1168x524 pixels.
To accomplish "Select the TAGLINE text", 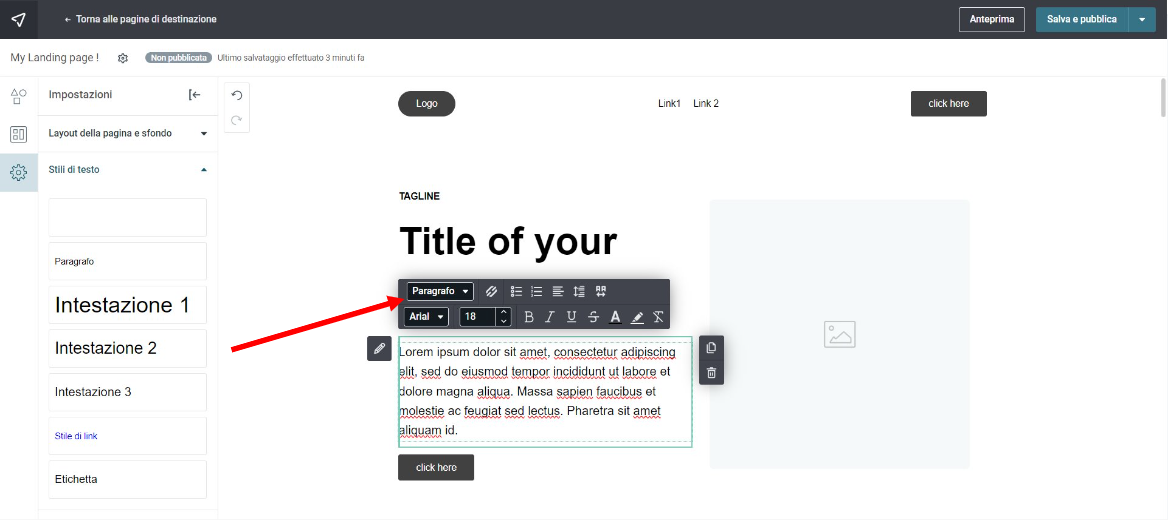I will tap(419, 196).
